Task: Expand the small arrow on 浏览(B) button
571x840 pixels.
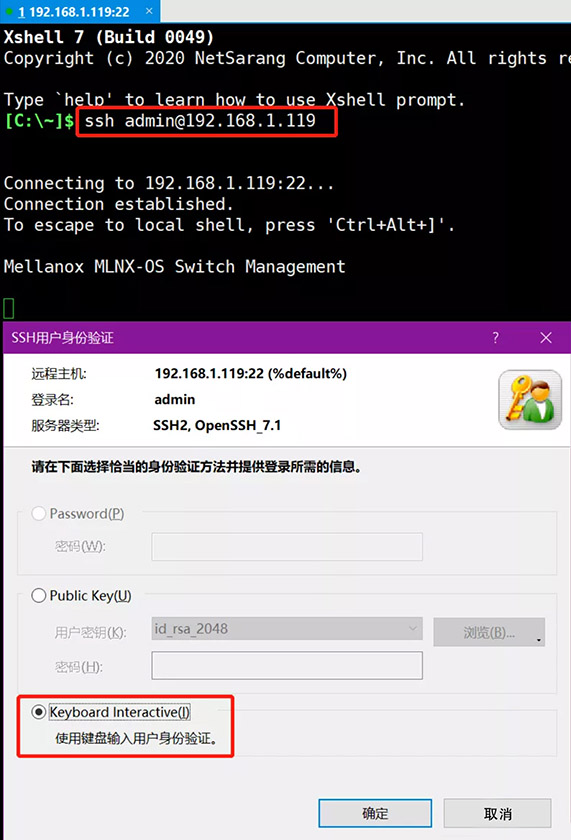Action: pyautogui.click(x=538, y=640)
